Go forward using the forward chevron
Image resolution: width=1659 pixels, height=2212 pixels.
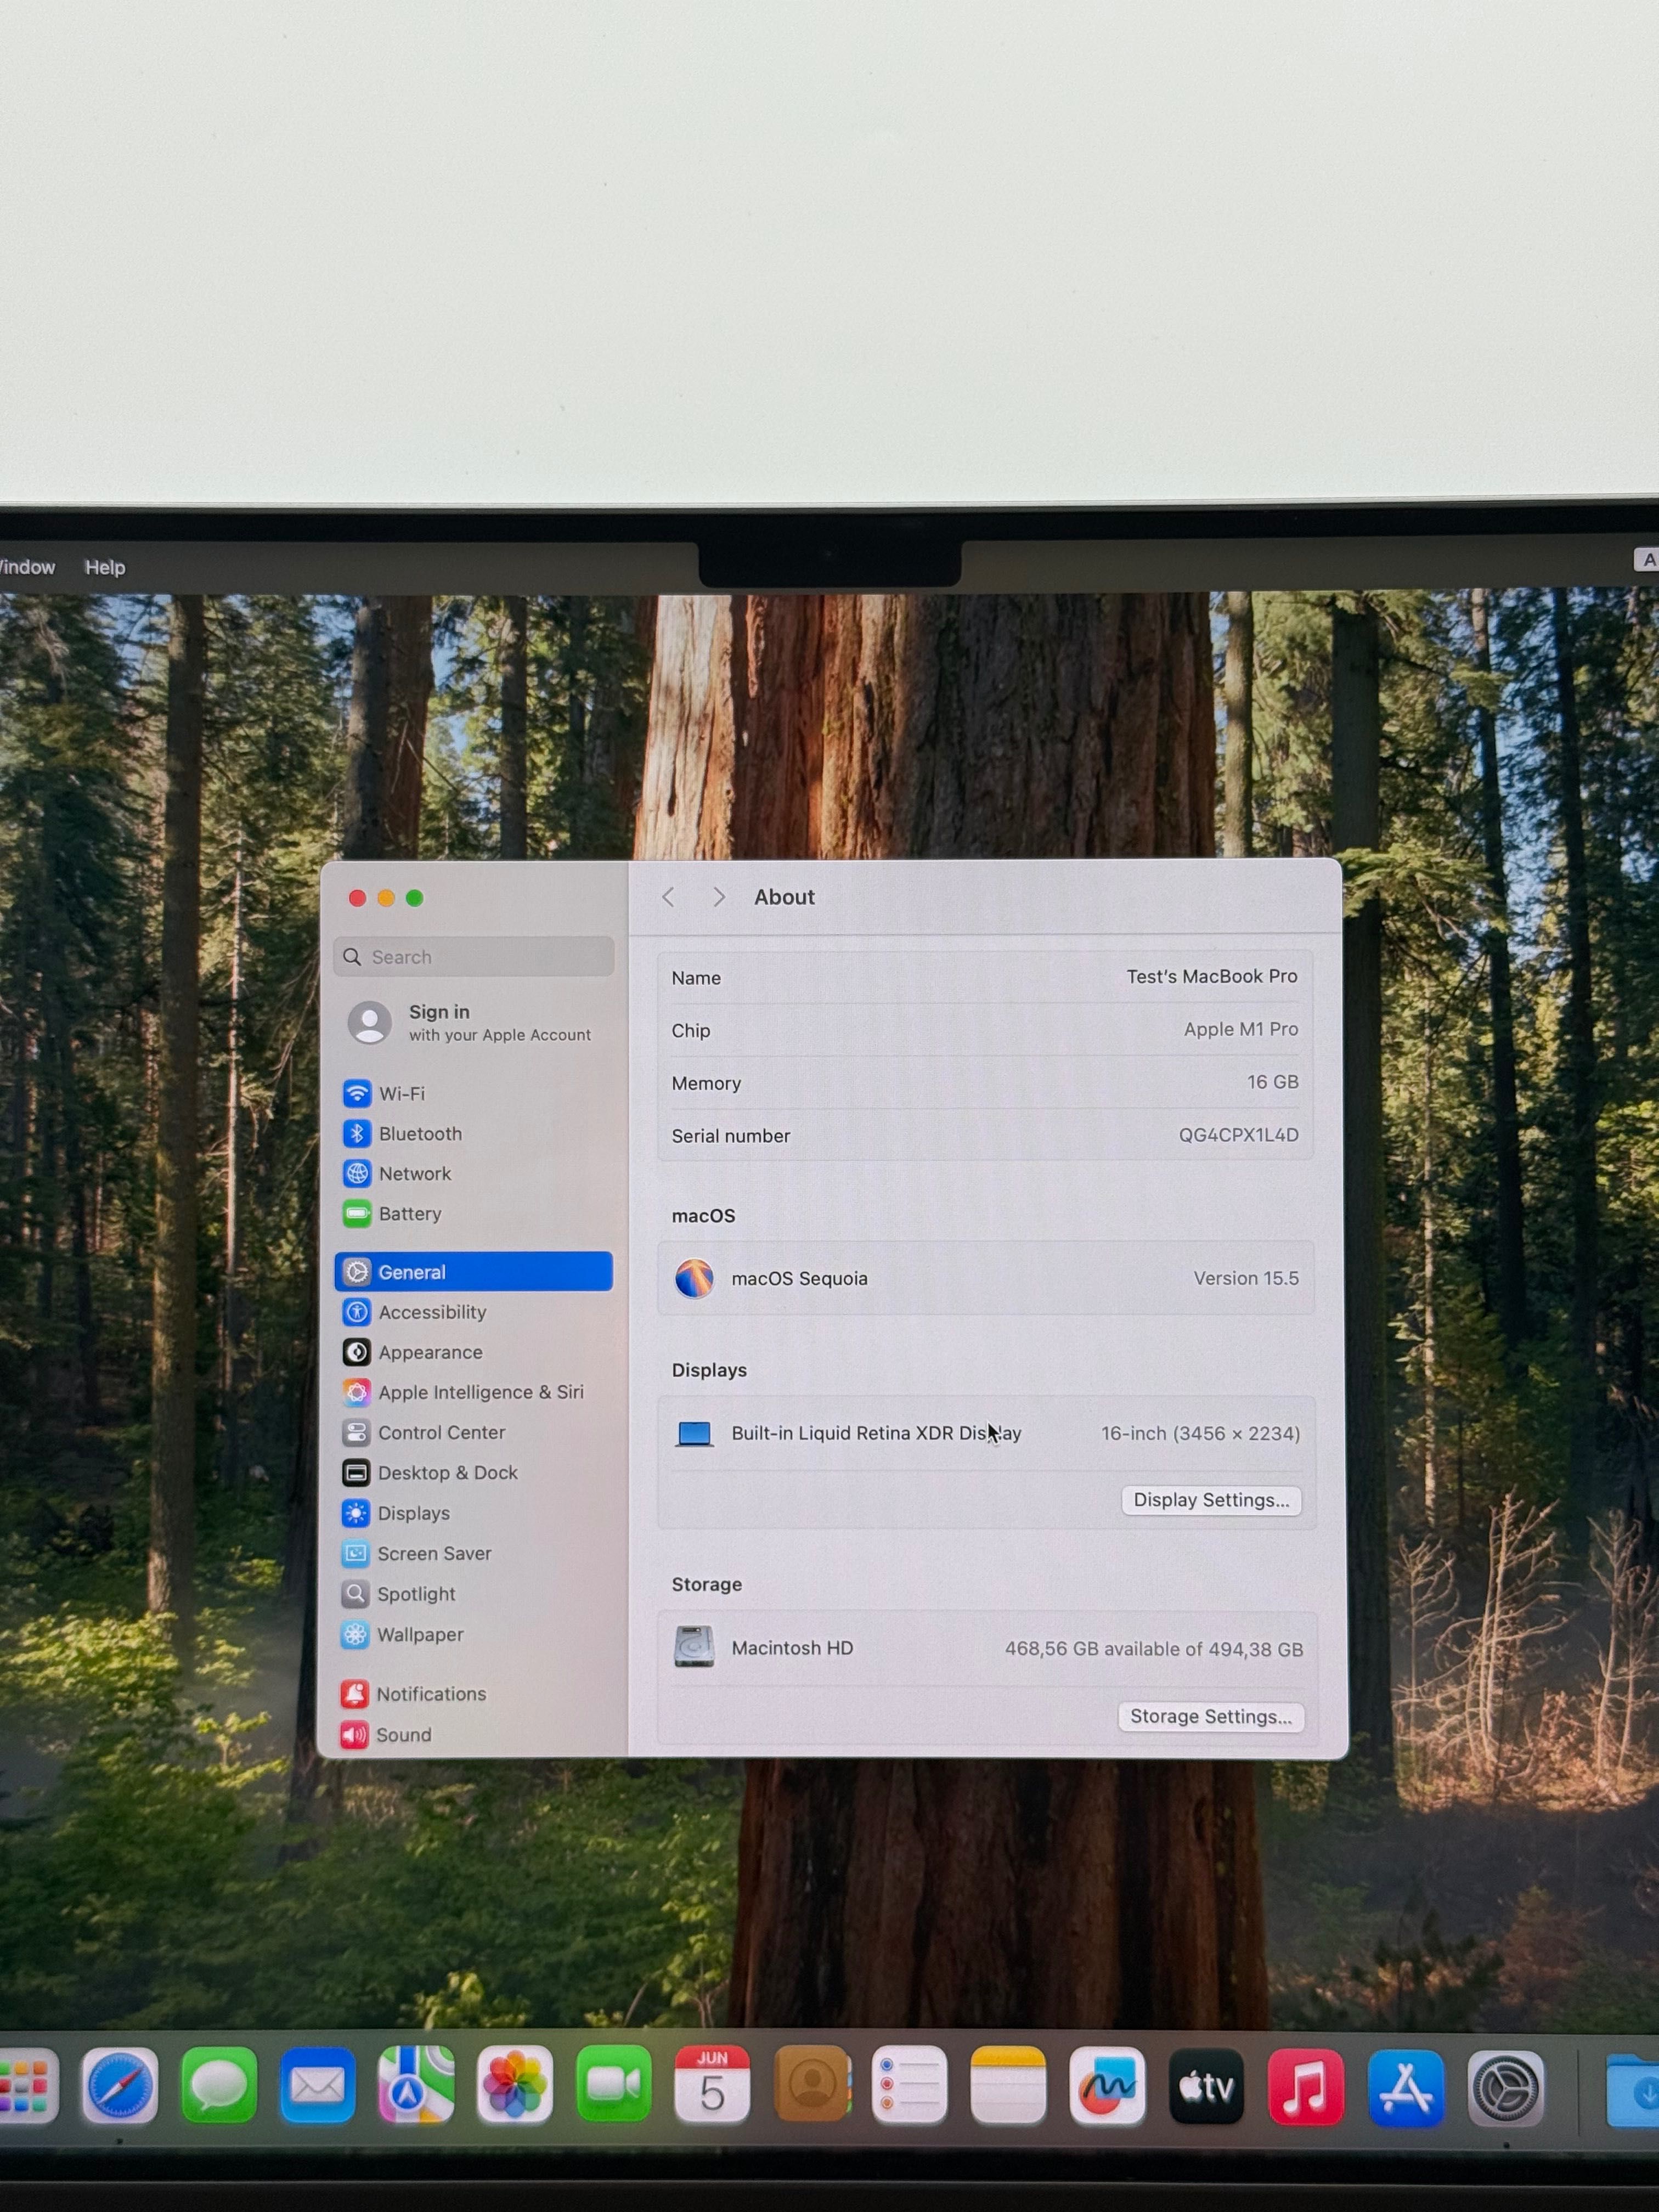718,897
